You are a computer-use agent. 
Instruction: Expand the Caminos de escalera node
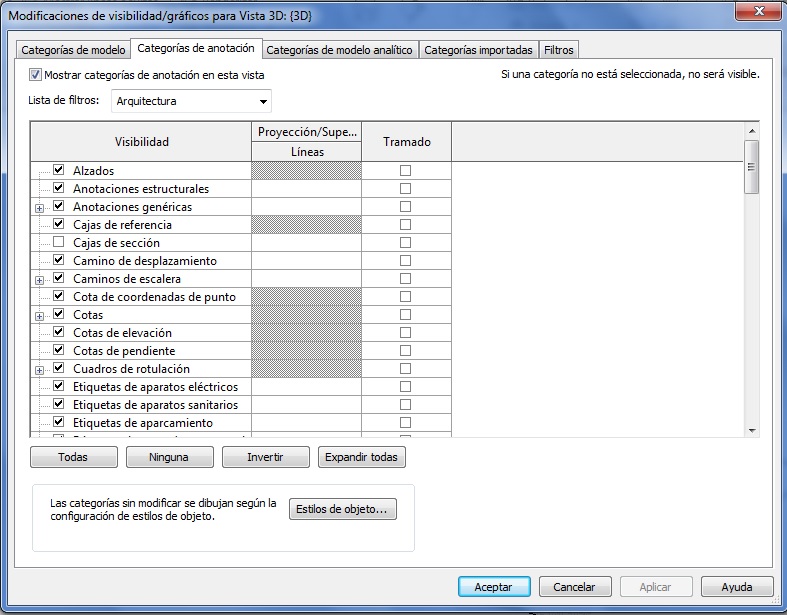40,280
